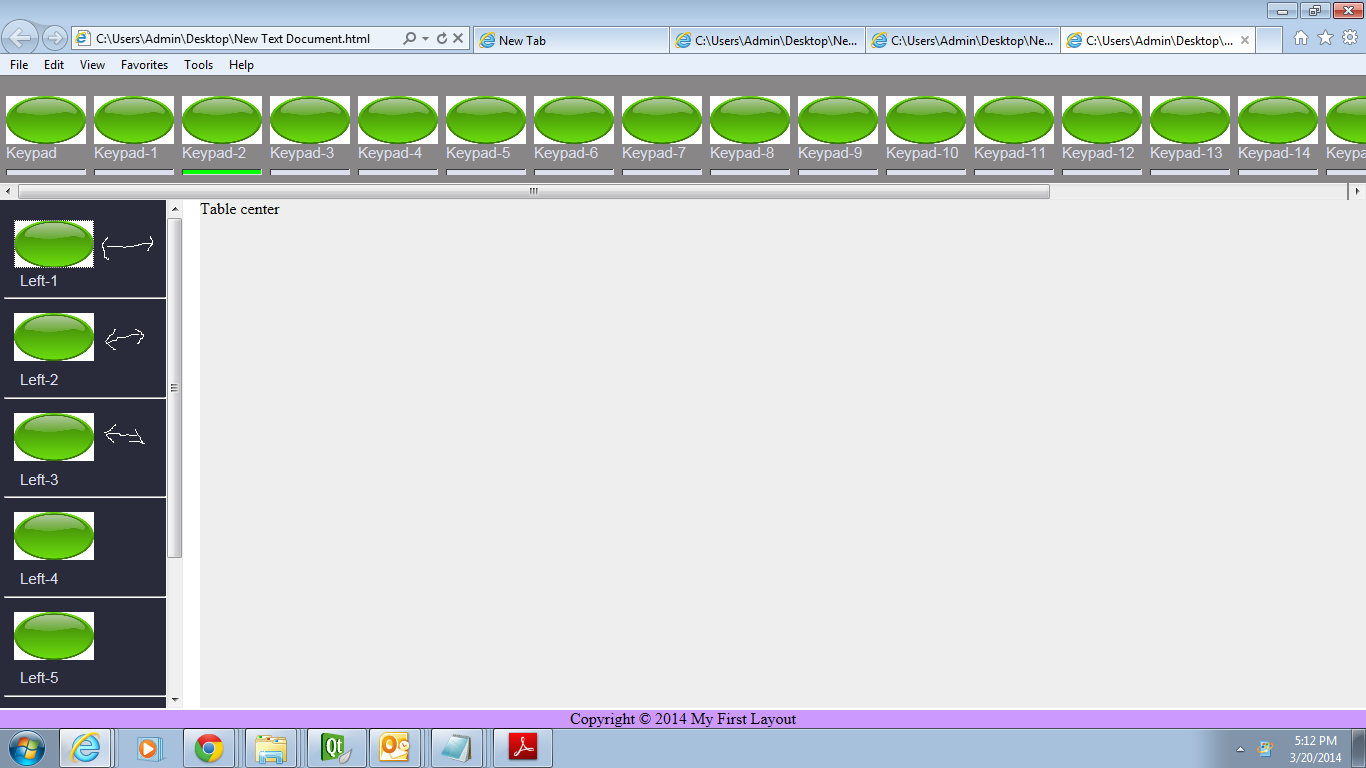Open Qt Creator from the taskbar
This screenshot has height=768, width=1366.
(x=334, y=748)
